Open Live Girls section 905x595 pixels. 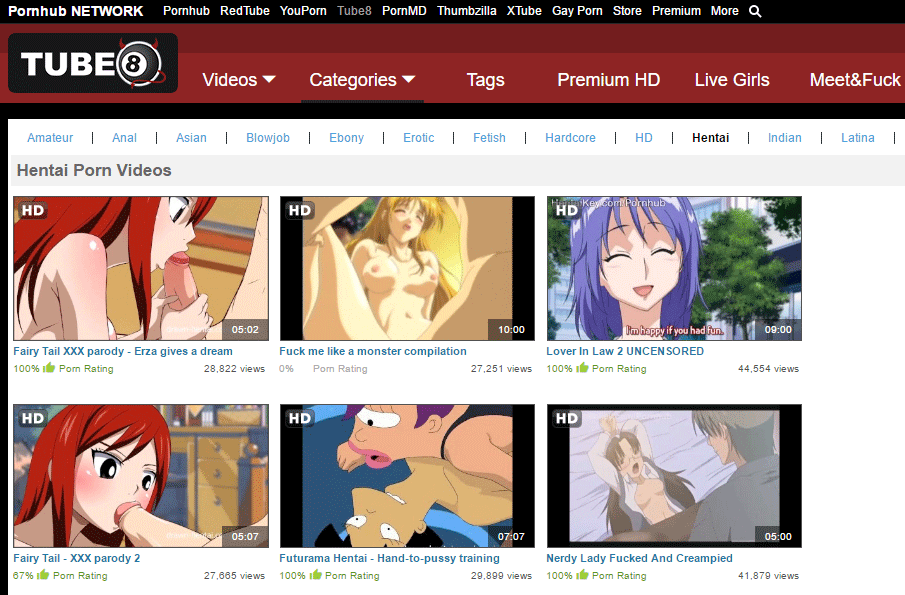pyautogui.click(x=732, y=80)
